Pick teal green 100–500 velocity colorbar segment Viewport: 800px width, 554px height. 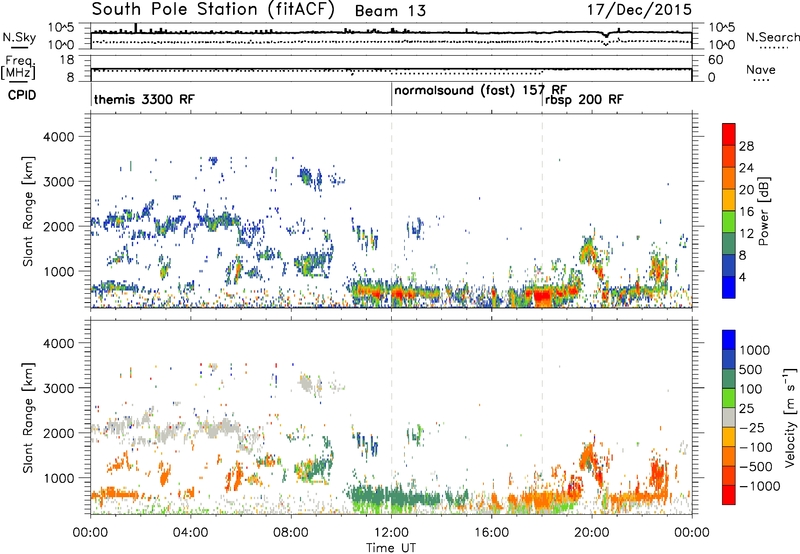[729, 379]
